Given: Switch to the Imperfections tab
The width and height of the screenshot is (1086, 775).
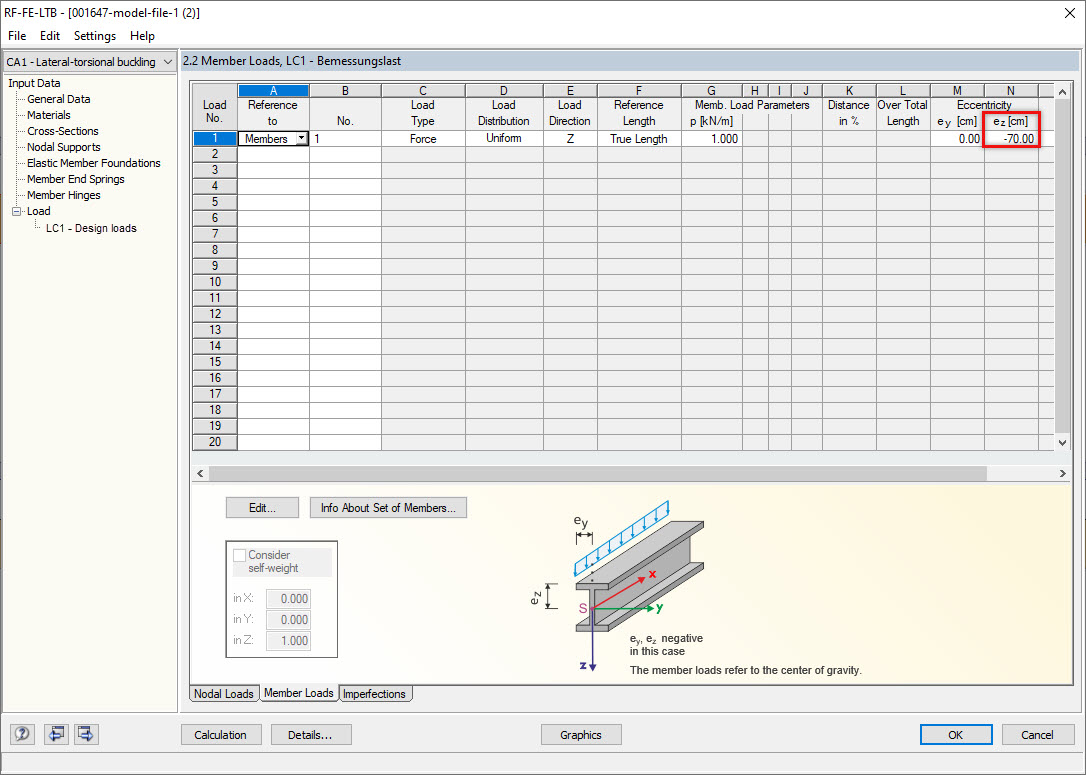Looking at the screenshot, I should tap(375, 693).
